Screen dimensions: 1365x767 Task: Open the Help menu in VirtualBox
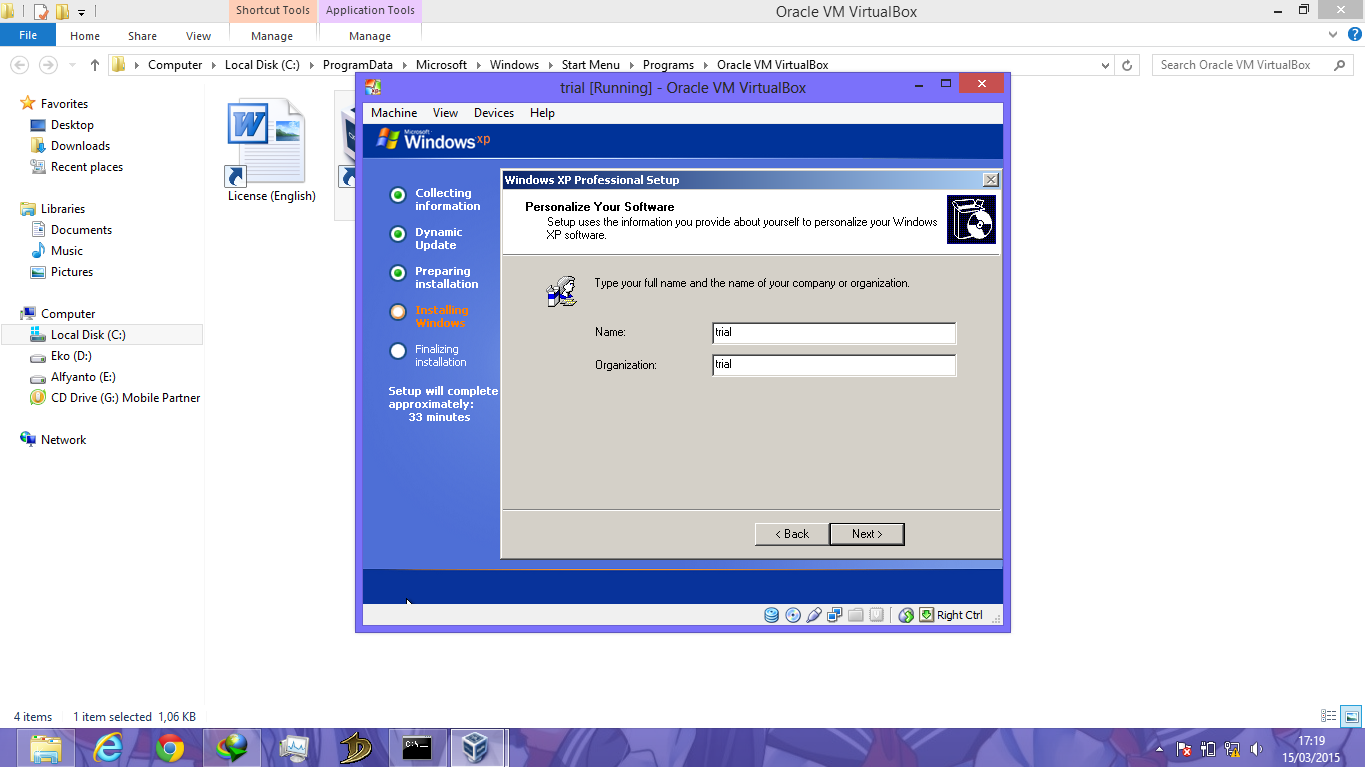click(542, 113)
